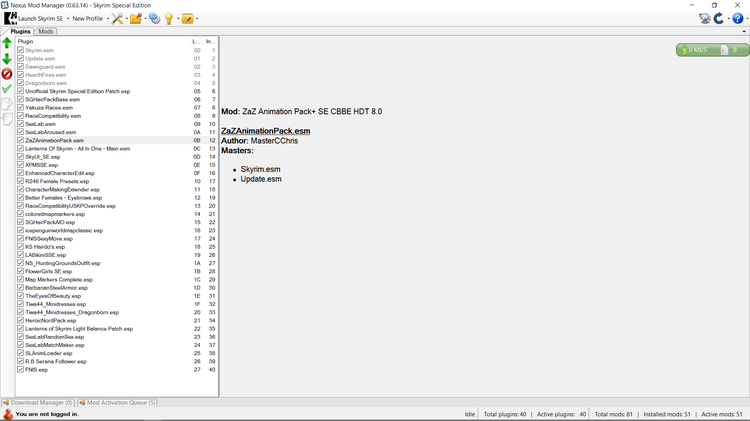Open the light bulb icon dropdown arrow
This screenshot has height=421, width=750.
tap(178, 19)
